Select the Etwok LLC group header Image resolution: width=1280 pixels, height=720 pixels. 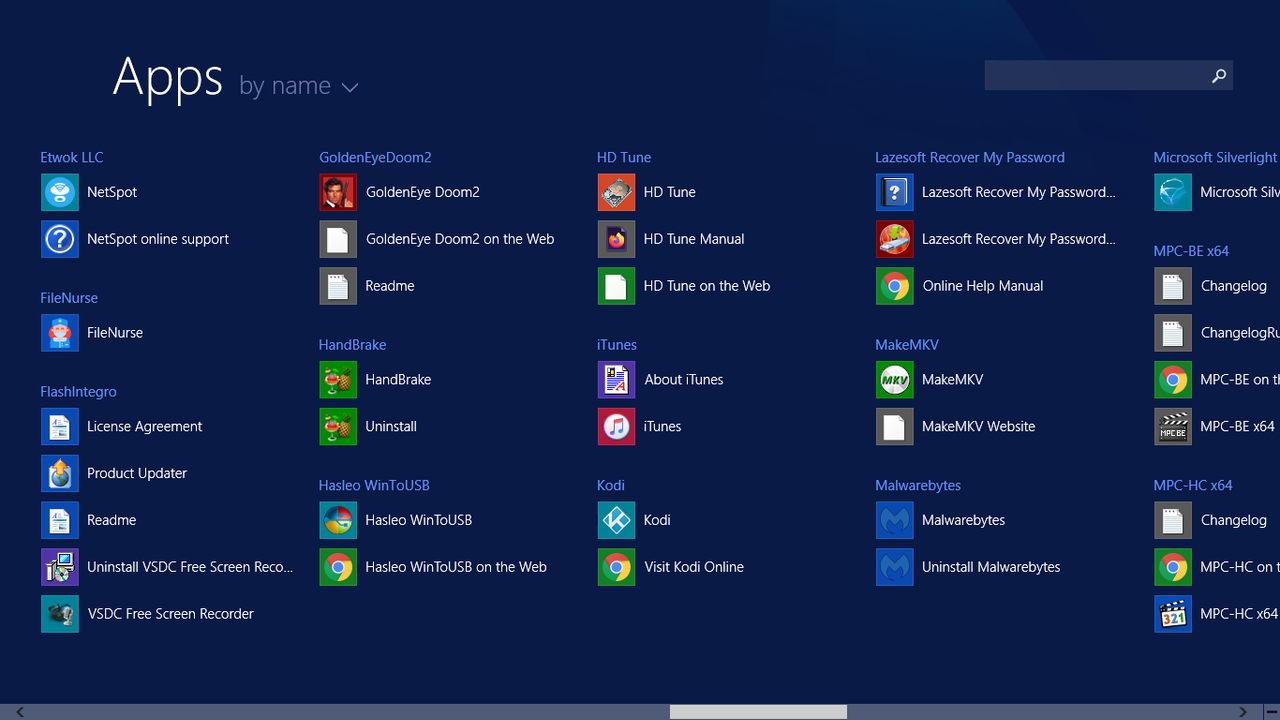(x=72, y=157)
